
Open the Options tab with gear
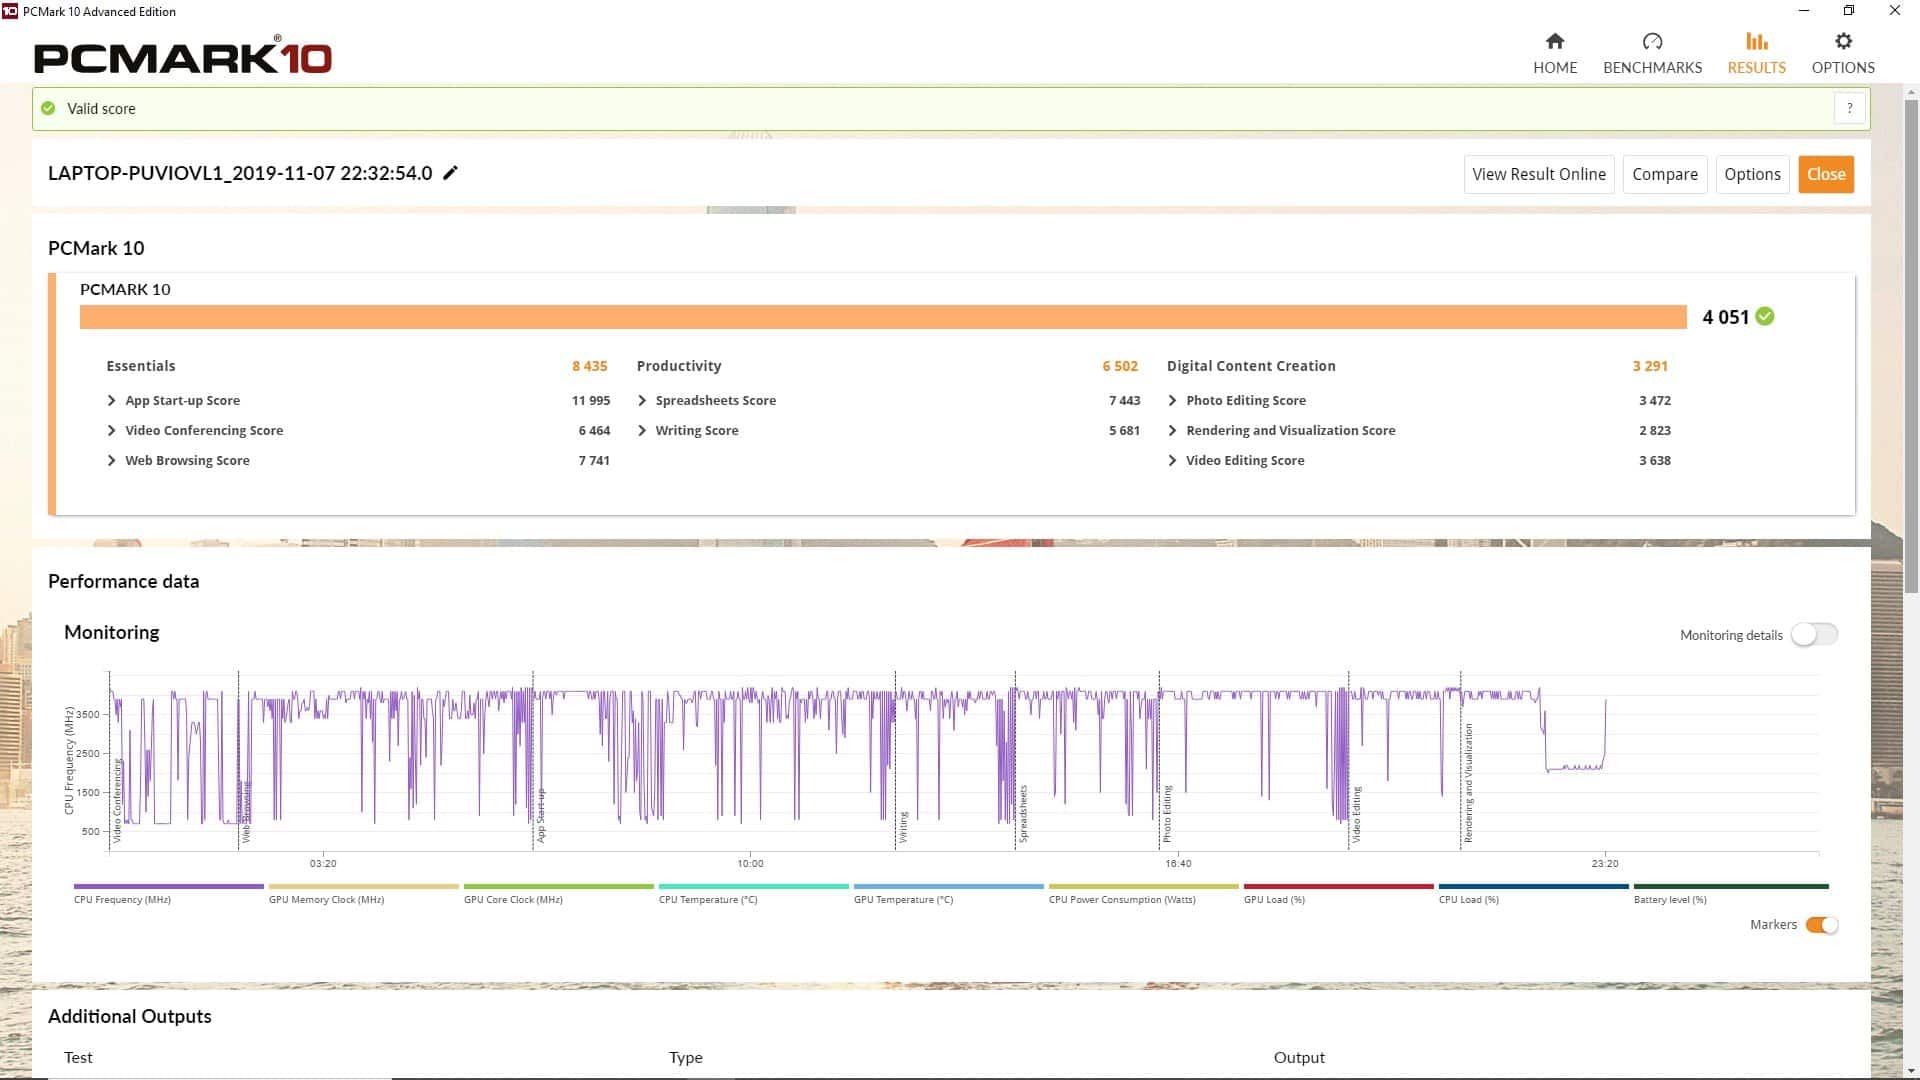[1843, 53]
